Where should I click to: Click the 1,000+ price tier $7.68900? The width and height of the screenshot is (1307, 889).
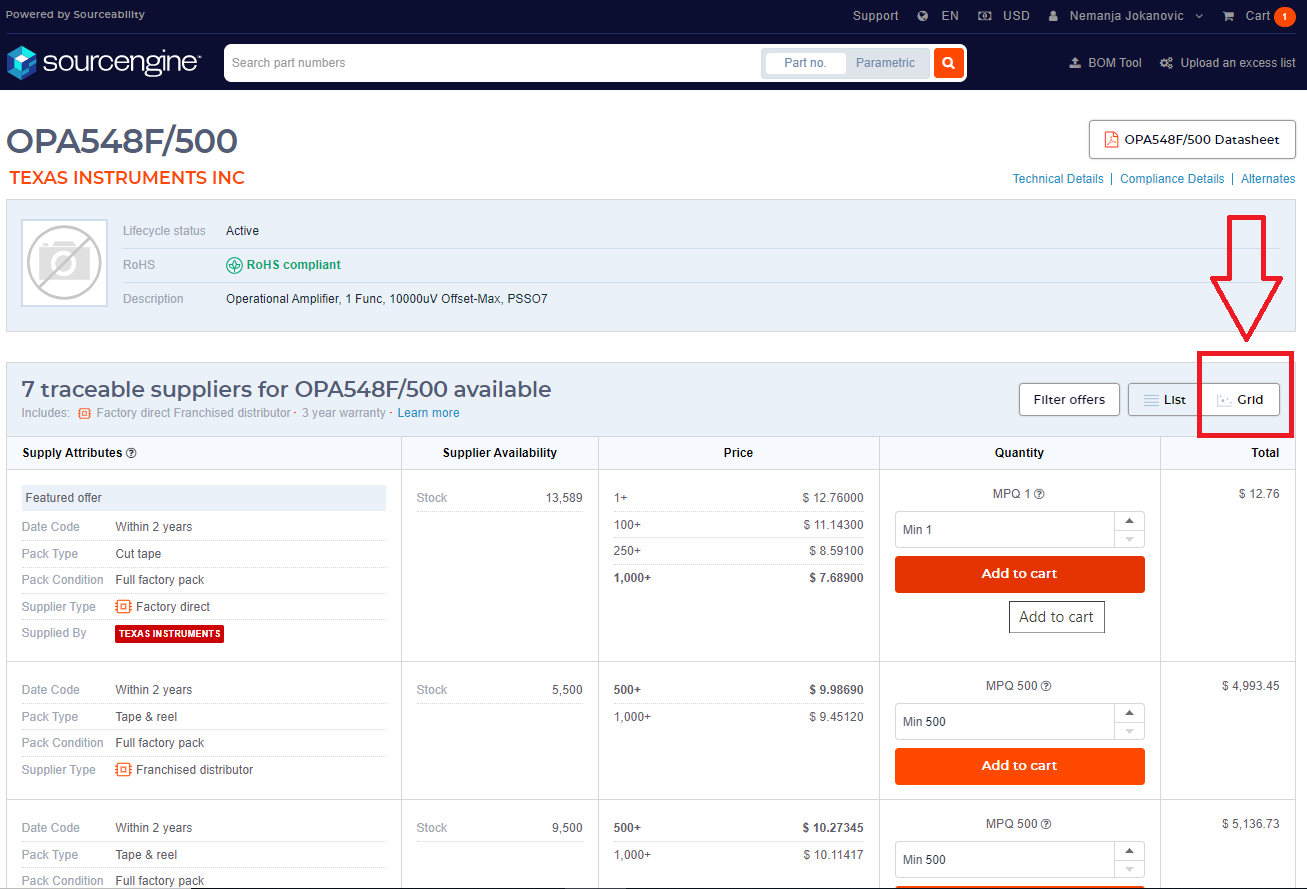tap(738, 578)
